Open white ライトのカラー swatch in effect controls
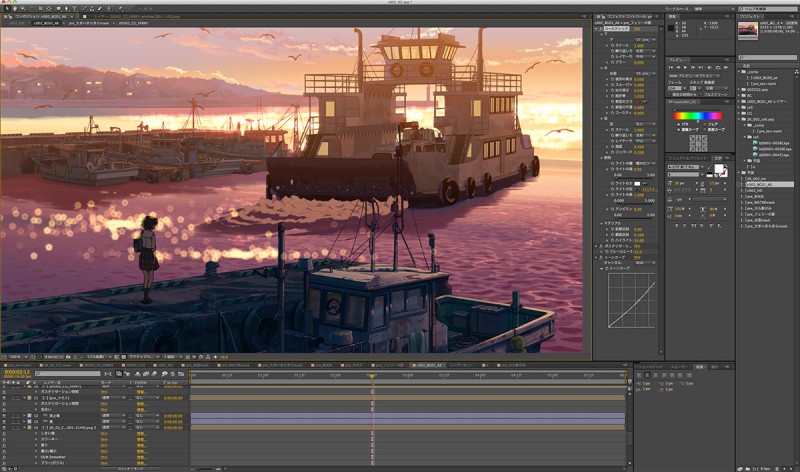Viewport: 800px width, 472px height. 637,183
